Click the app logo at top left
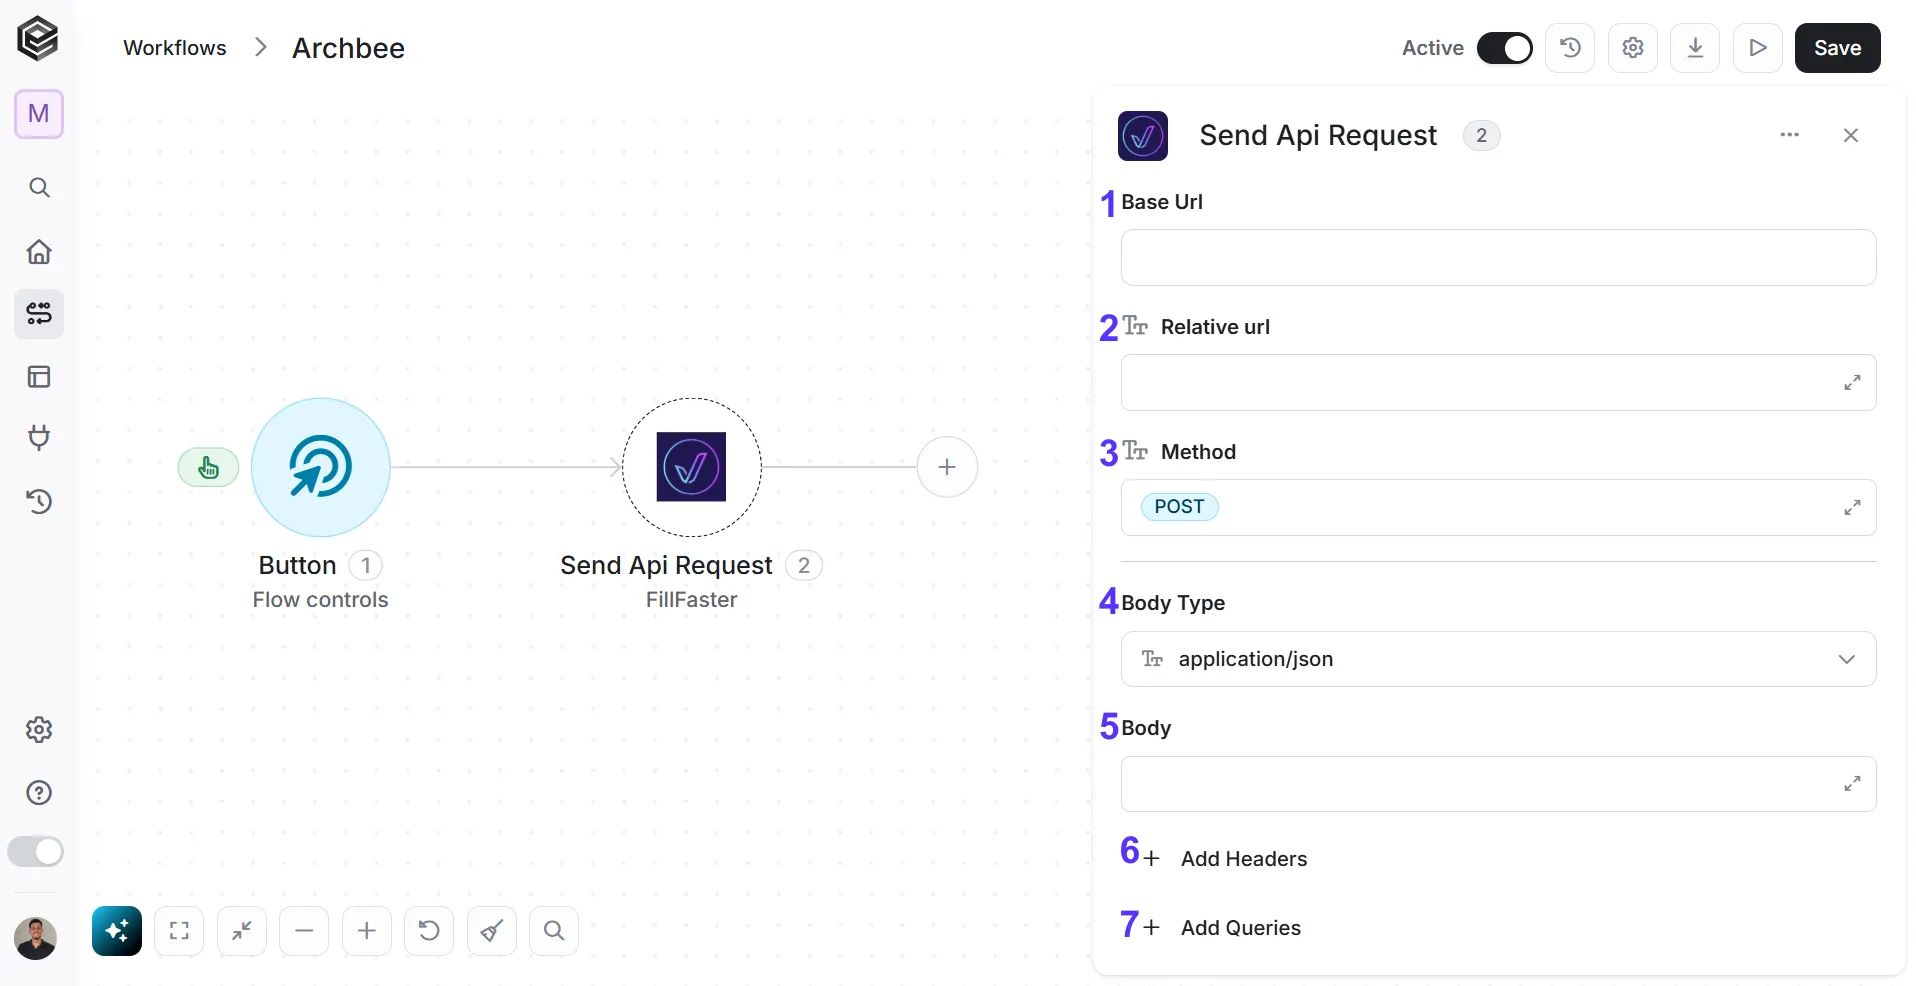Viewport: 1916px width, 986px height. (38, 39)
